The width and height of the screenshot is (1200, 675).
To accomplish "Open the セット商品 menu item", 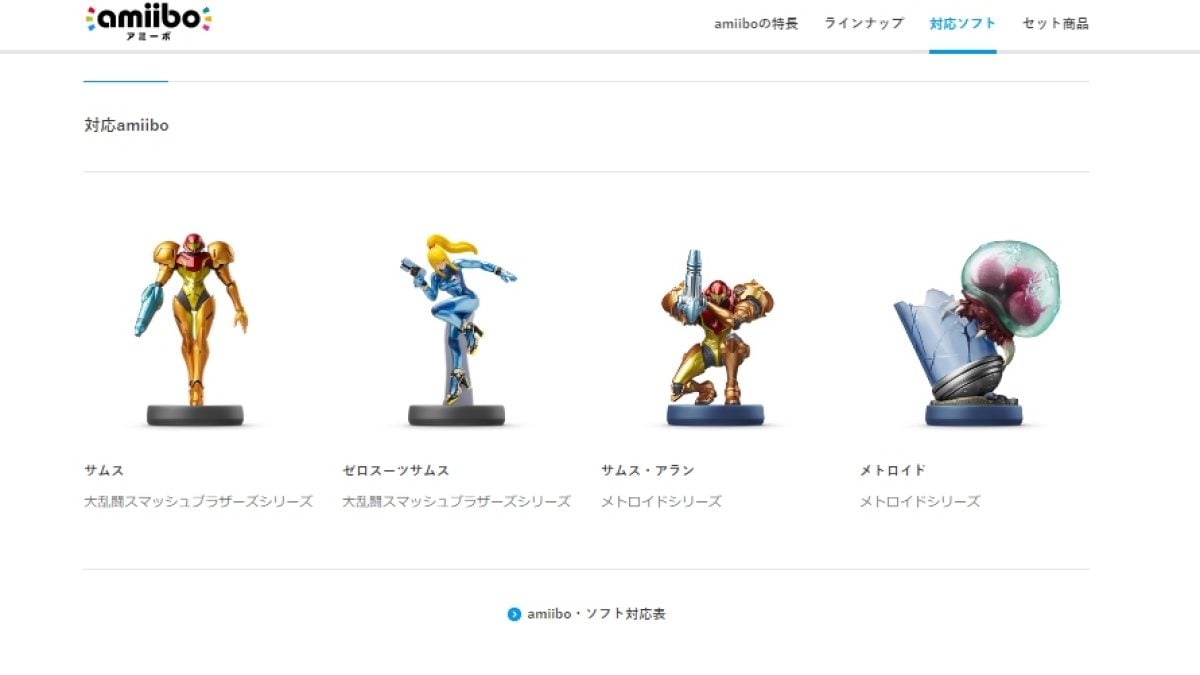I will pos(1055,23).
